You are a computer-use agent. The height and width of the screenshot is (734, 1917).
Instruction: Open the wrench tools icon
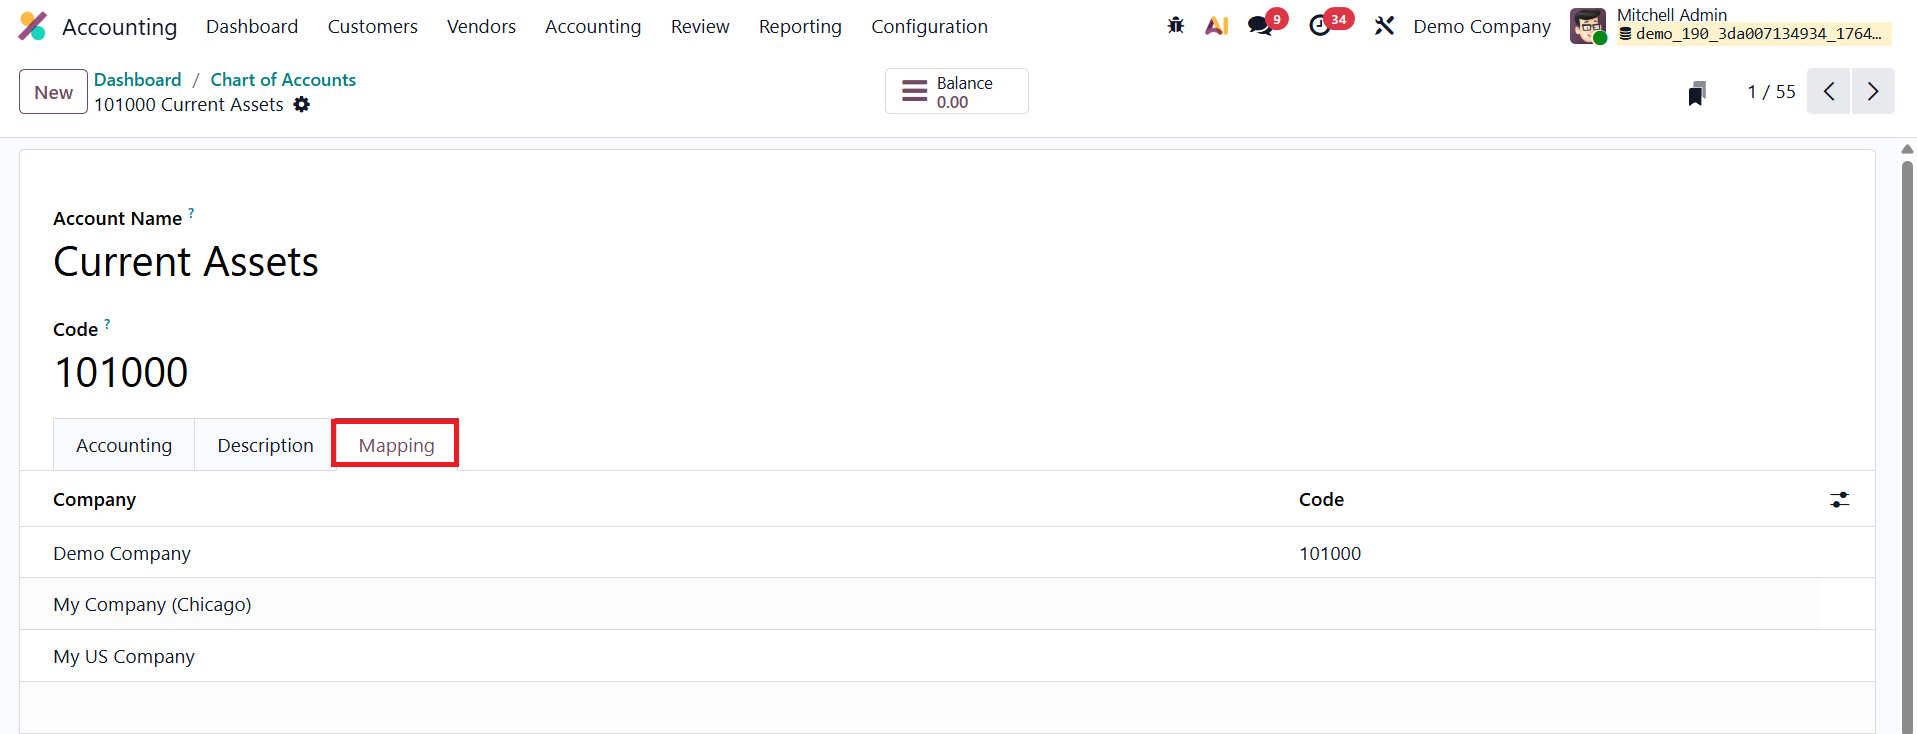click(1384, 26)
